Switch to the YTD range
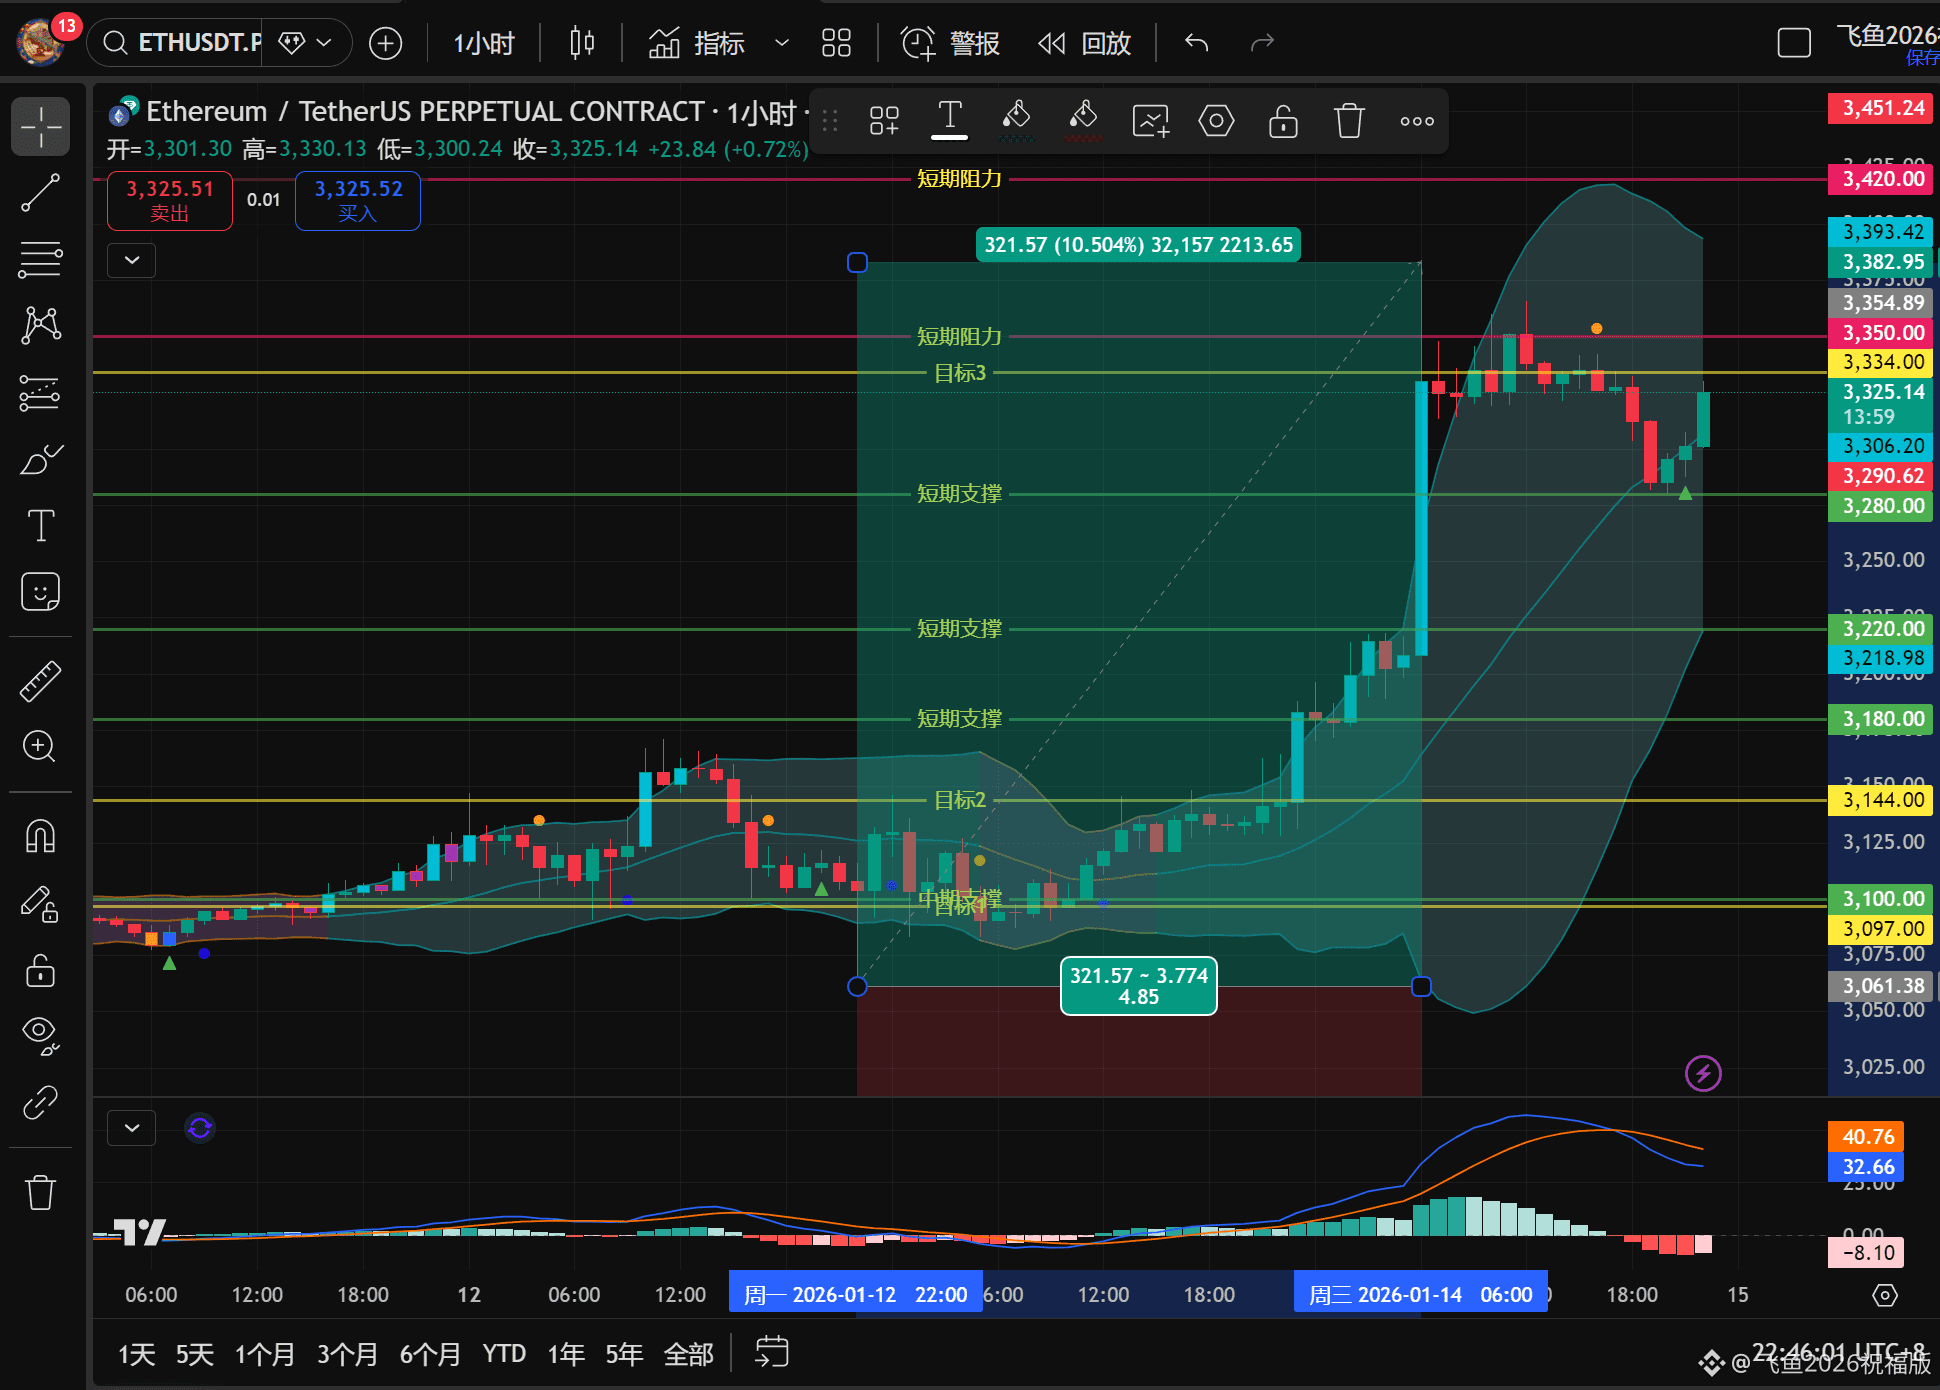 (x=504, y=1354)
